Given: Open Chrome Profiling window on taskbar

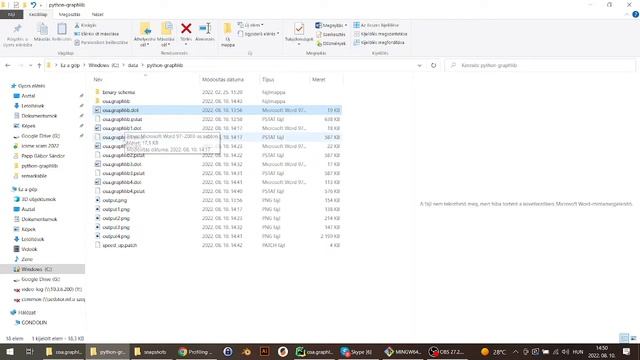Looking at the screenshot, I should 196,351.
